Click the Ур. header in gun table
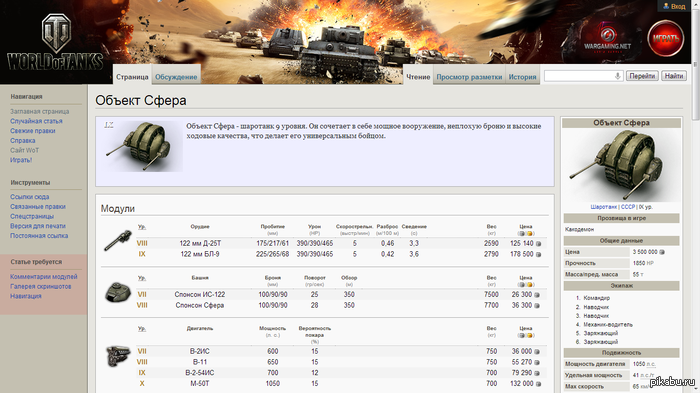This screenshot has width=700, height=393. pos(142,227)
